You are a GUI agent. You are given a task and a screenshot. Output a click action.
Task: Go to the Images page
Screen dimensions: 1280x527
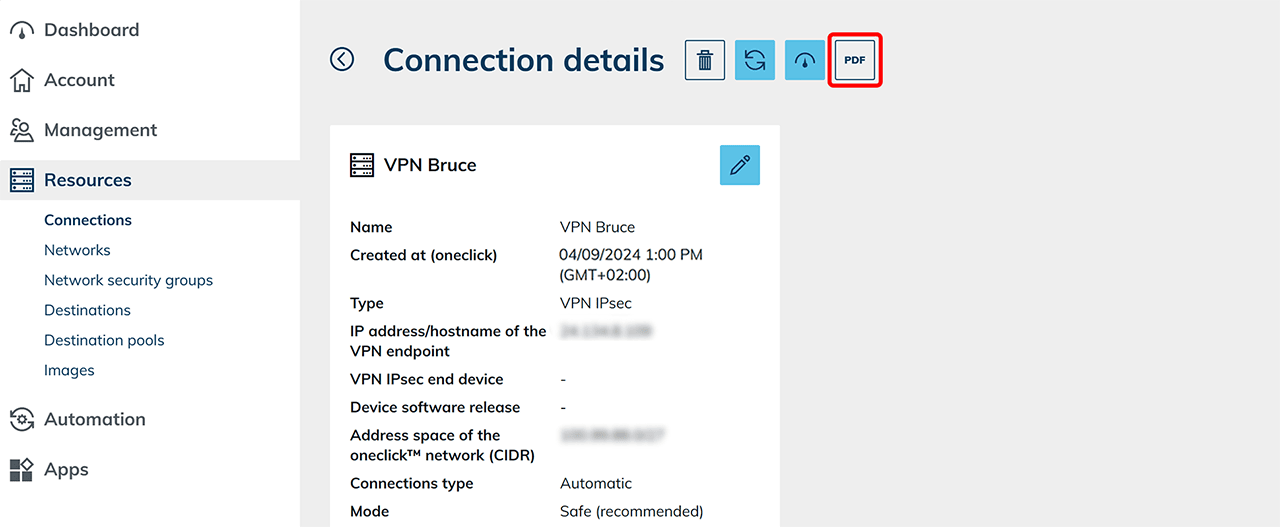69,370
